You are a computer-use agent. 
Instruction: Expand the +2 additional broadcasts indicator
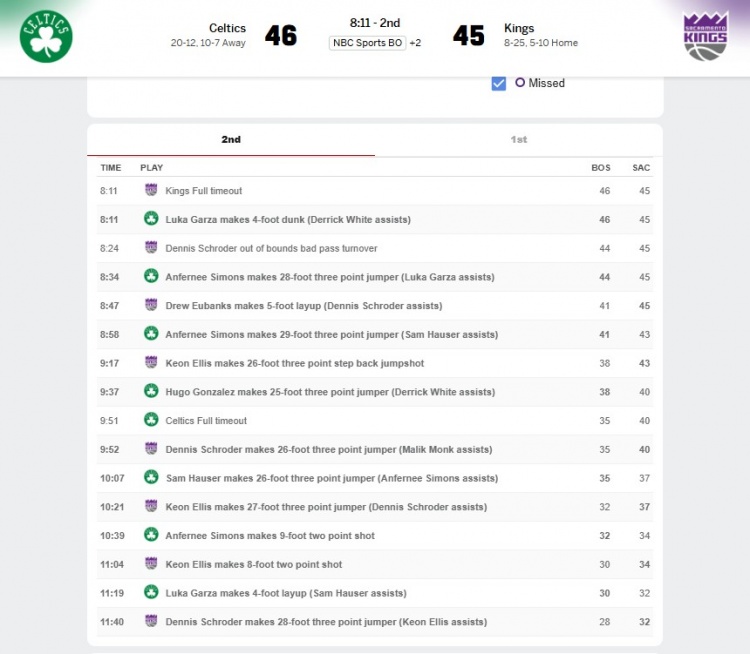(415, 43)
